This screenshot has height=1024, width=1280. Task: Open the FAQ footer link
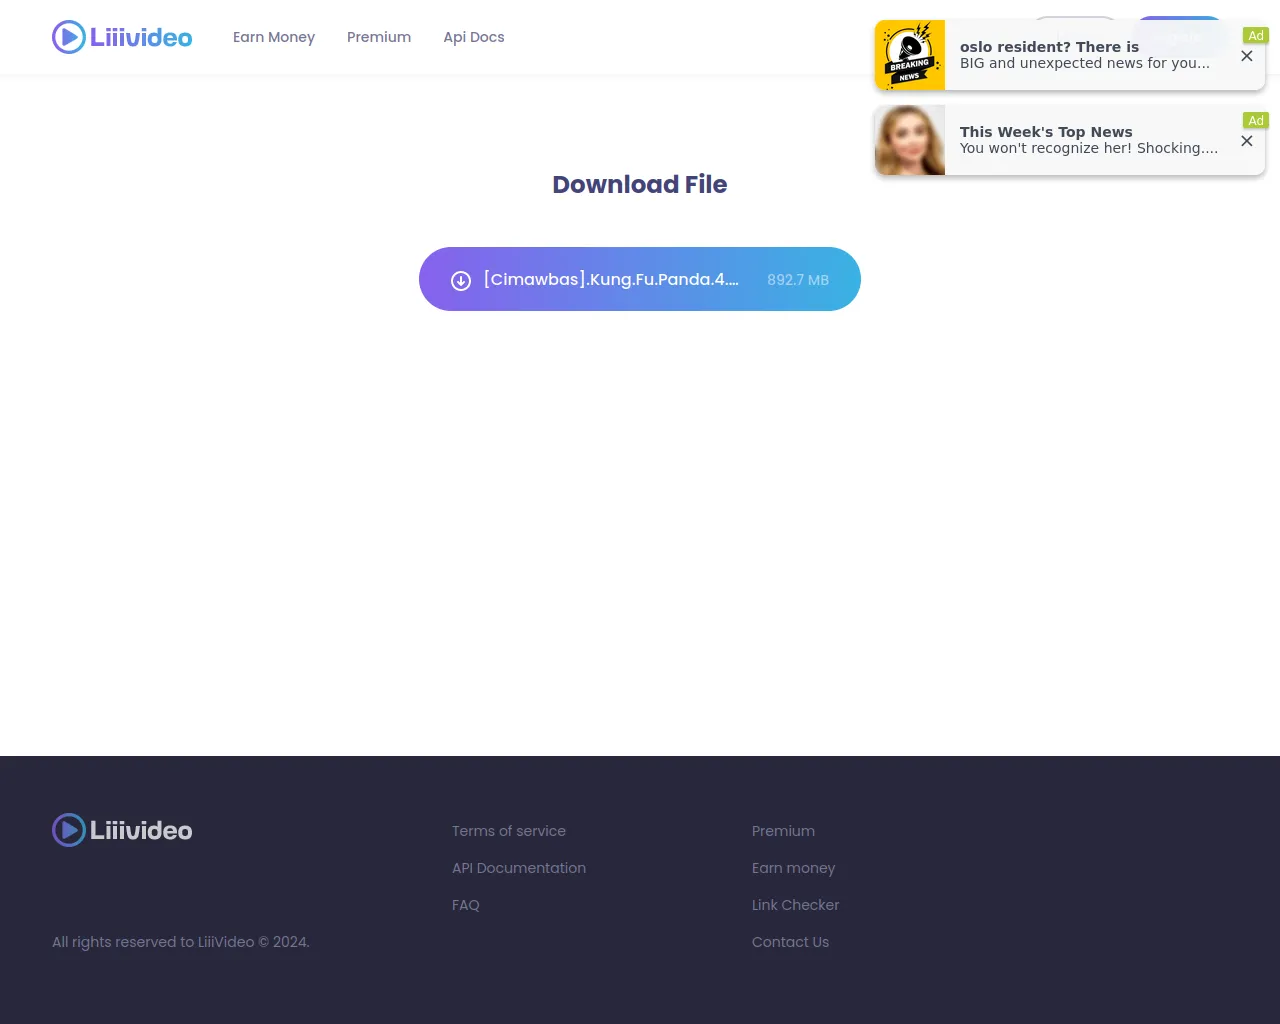(x=466, y=905)
